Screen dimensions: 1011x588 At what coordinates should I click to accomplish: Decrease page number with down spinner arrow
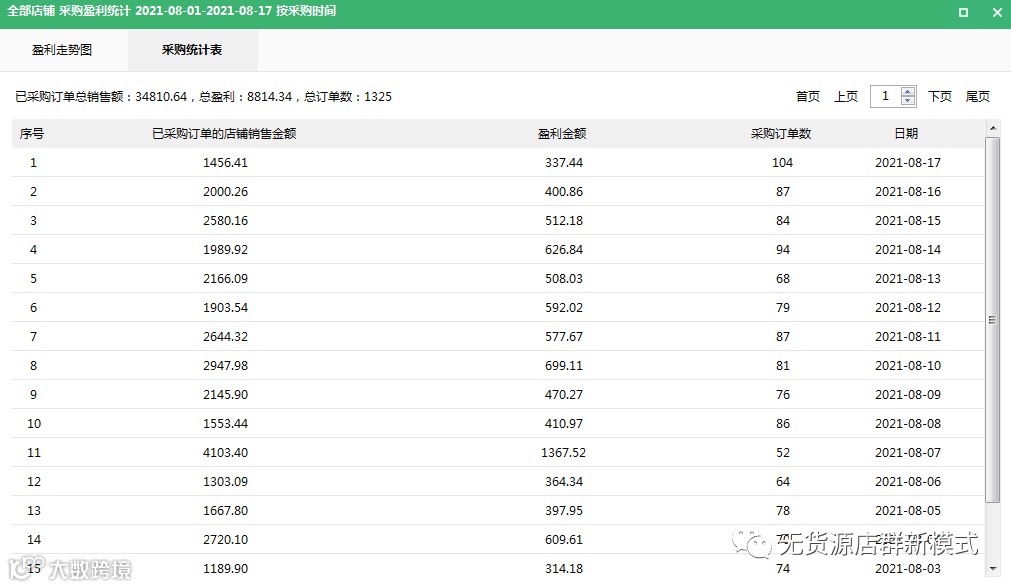(x=908, y=101)
